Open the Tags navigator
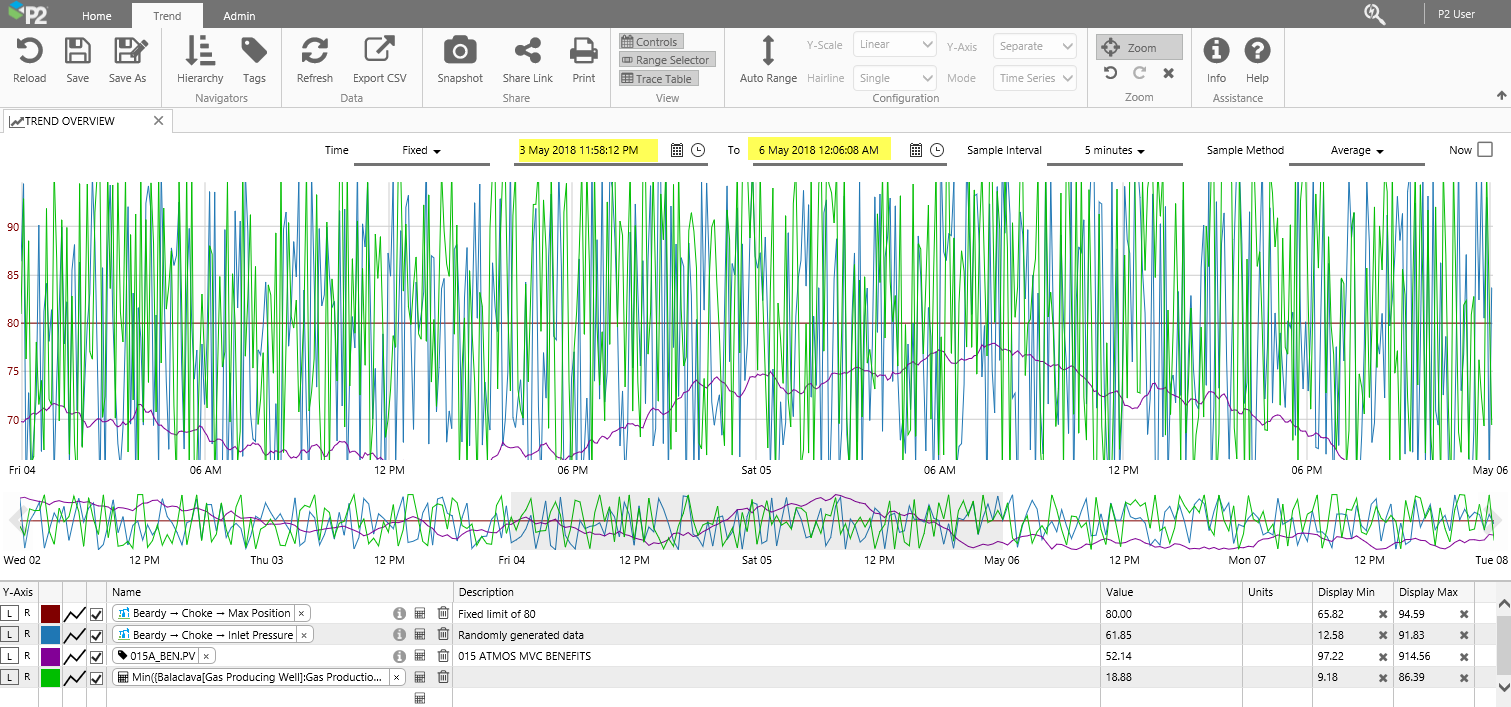1511x707 pixels. [254, 52]
